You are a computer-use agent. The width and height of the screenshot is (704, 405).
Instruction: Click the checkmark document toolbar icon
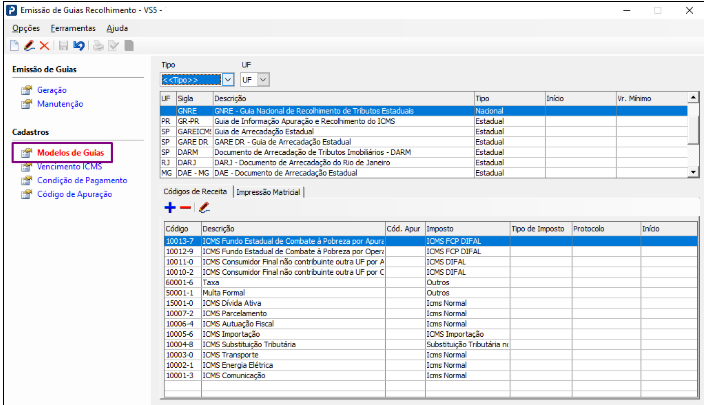113,46
